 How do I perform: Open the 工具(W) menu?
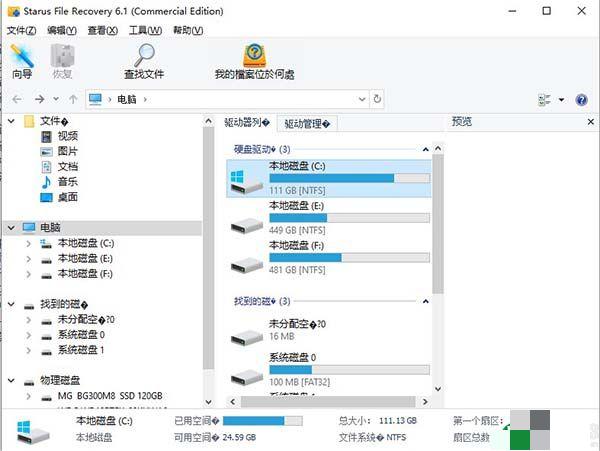pyautogui.click(x=145, y=30)
